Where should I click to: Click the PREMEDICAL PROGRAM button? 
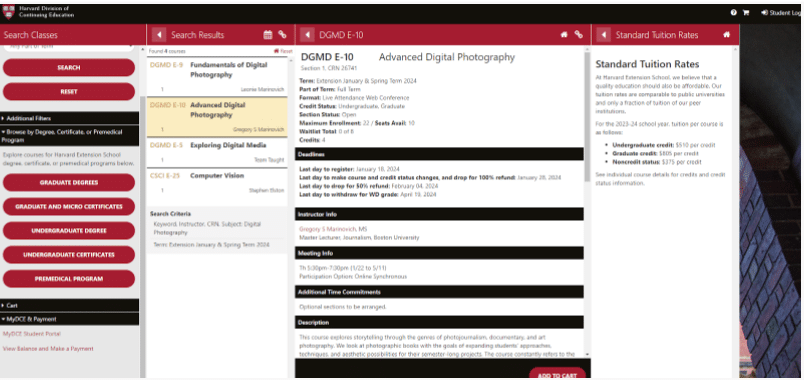click(69, 279)
